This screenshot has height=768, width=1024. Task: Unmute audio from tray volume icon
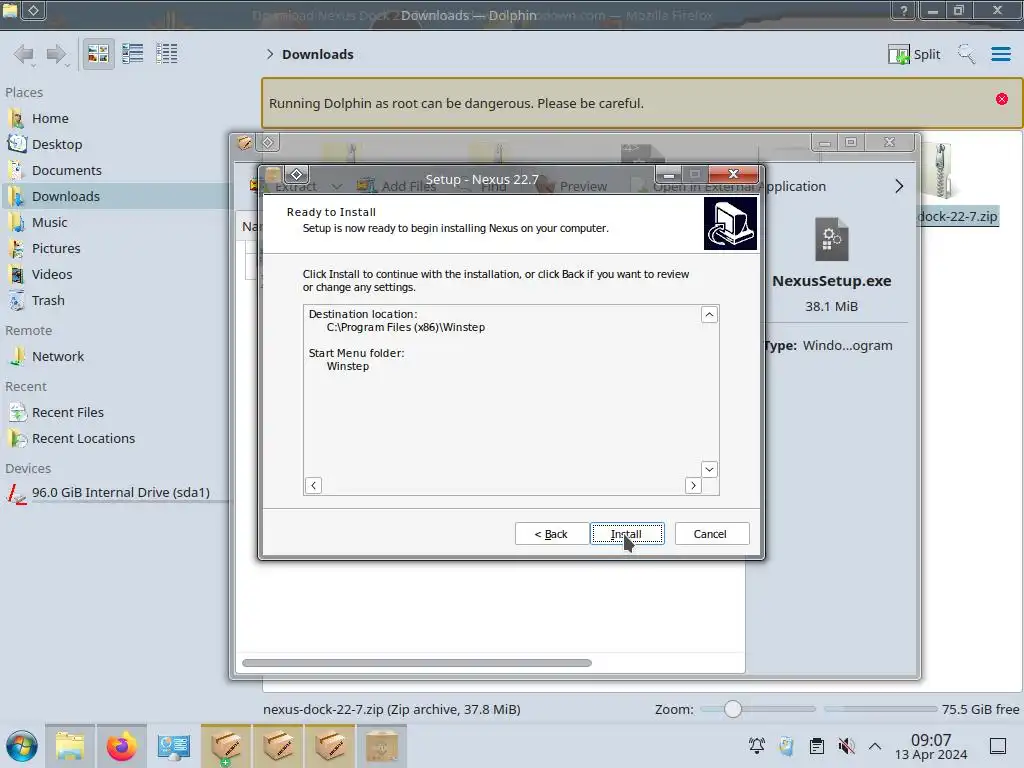click(846, 746)
